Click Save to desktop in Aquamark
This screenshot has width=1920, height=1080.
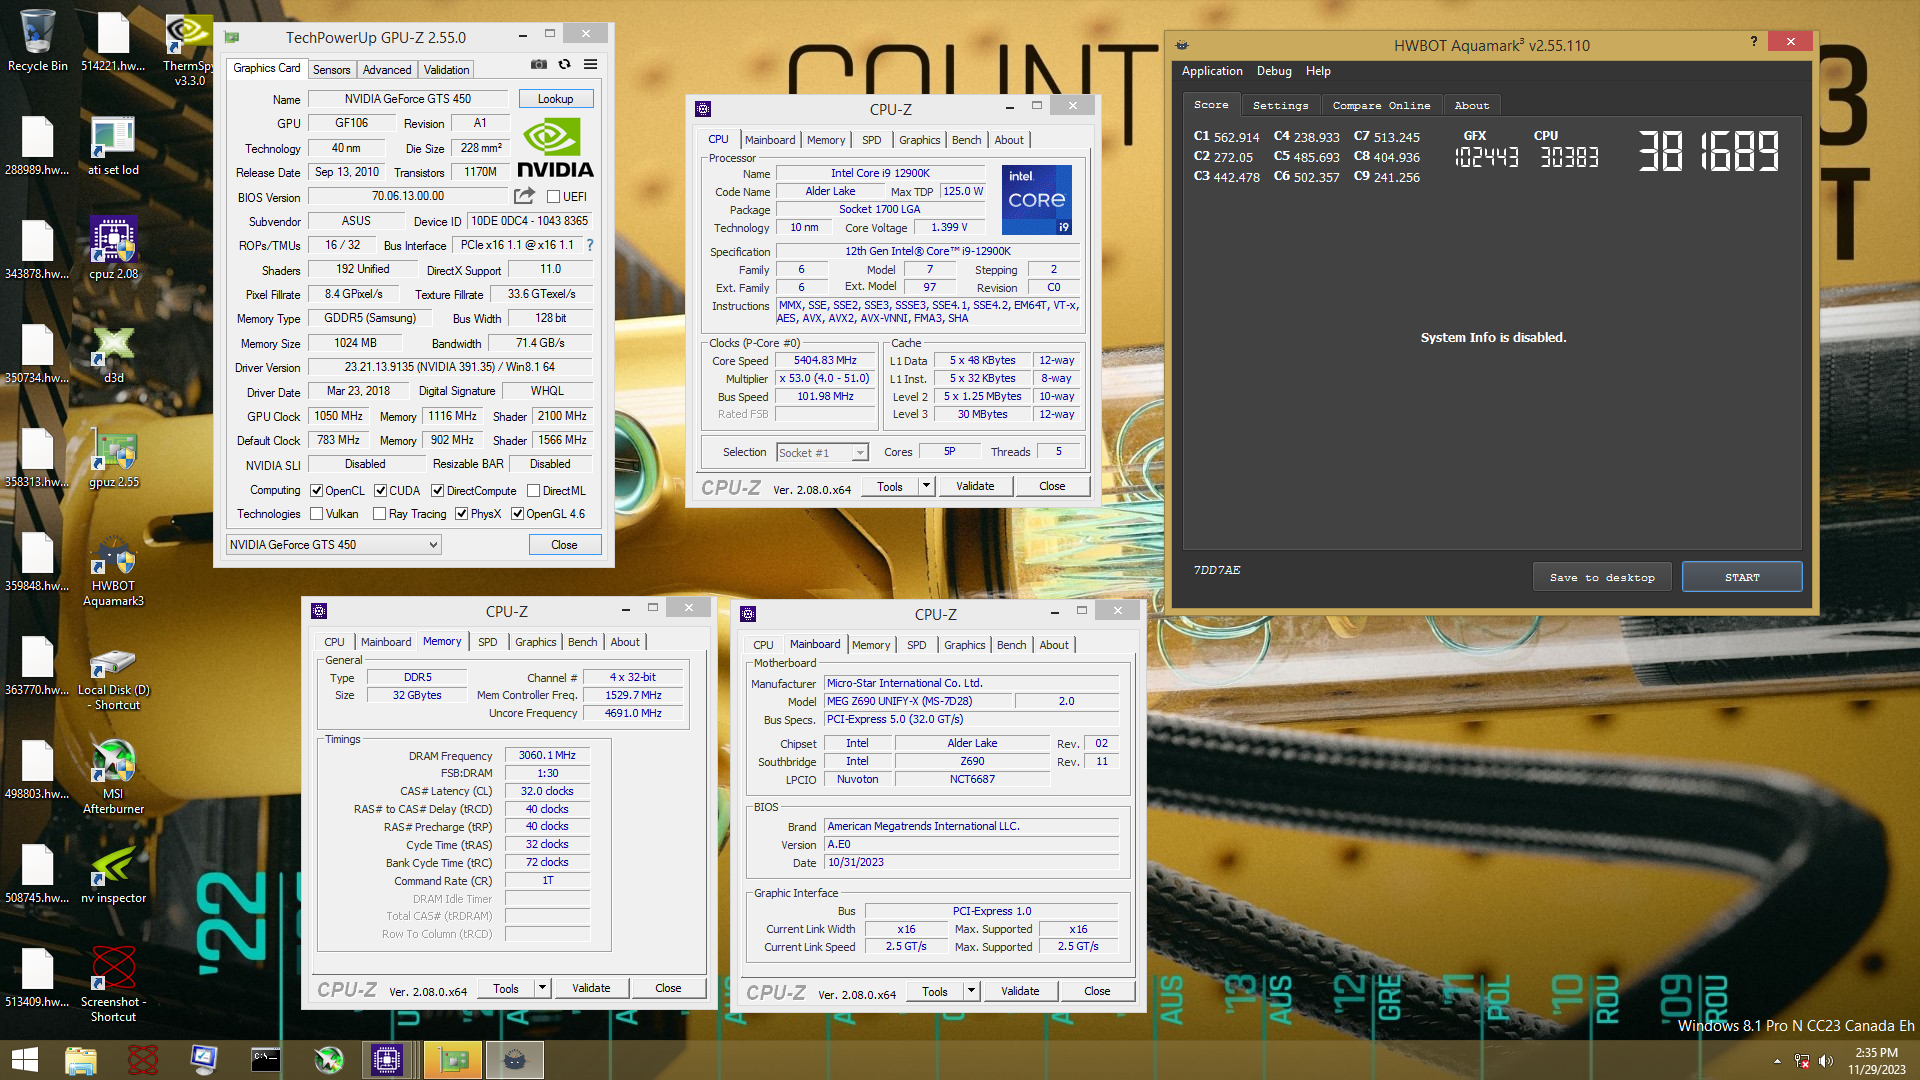tap(1602, 577)
